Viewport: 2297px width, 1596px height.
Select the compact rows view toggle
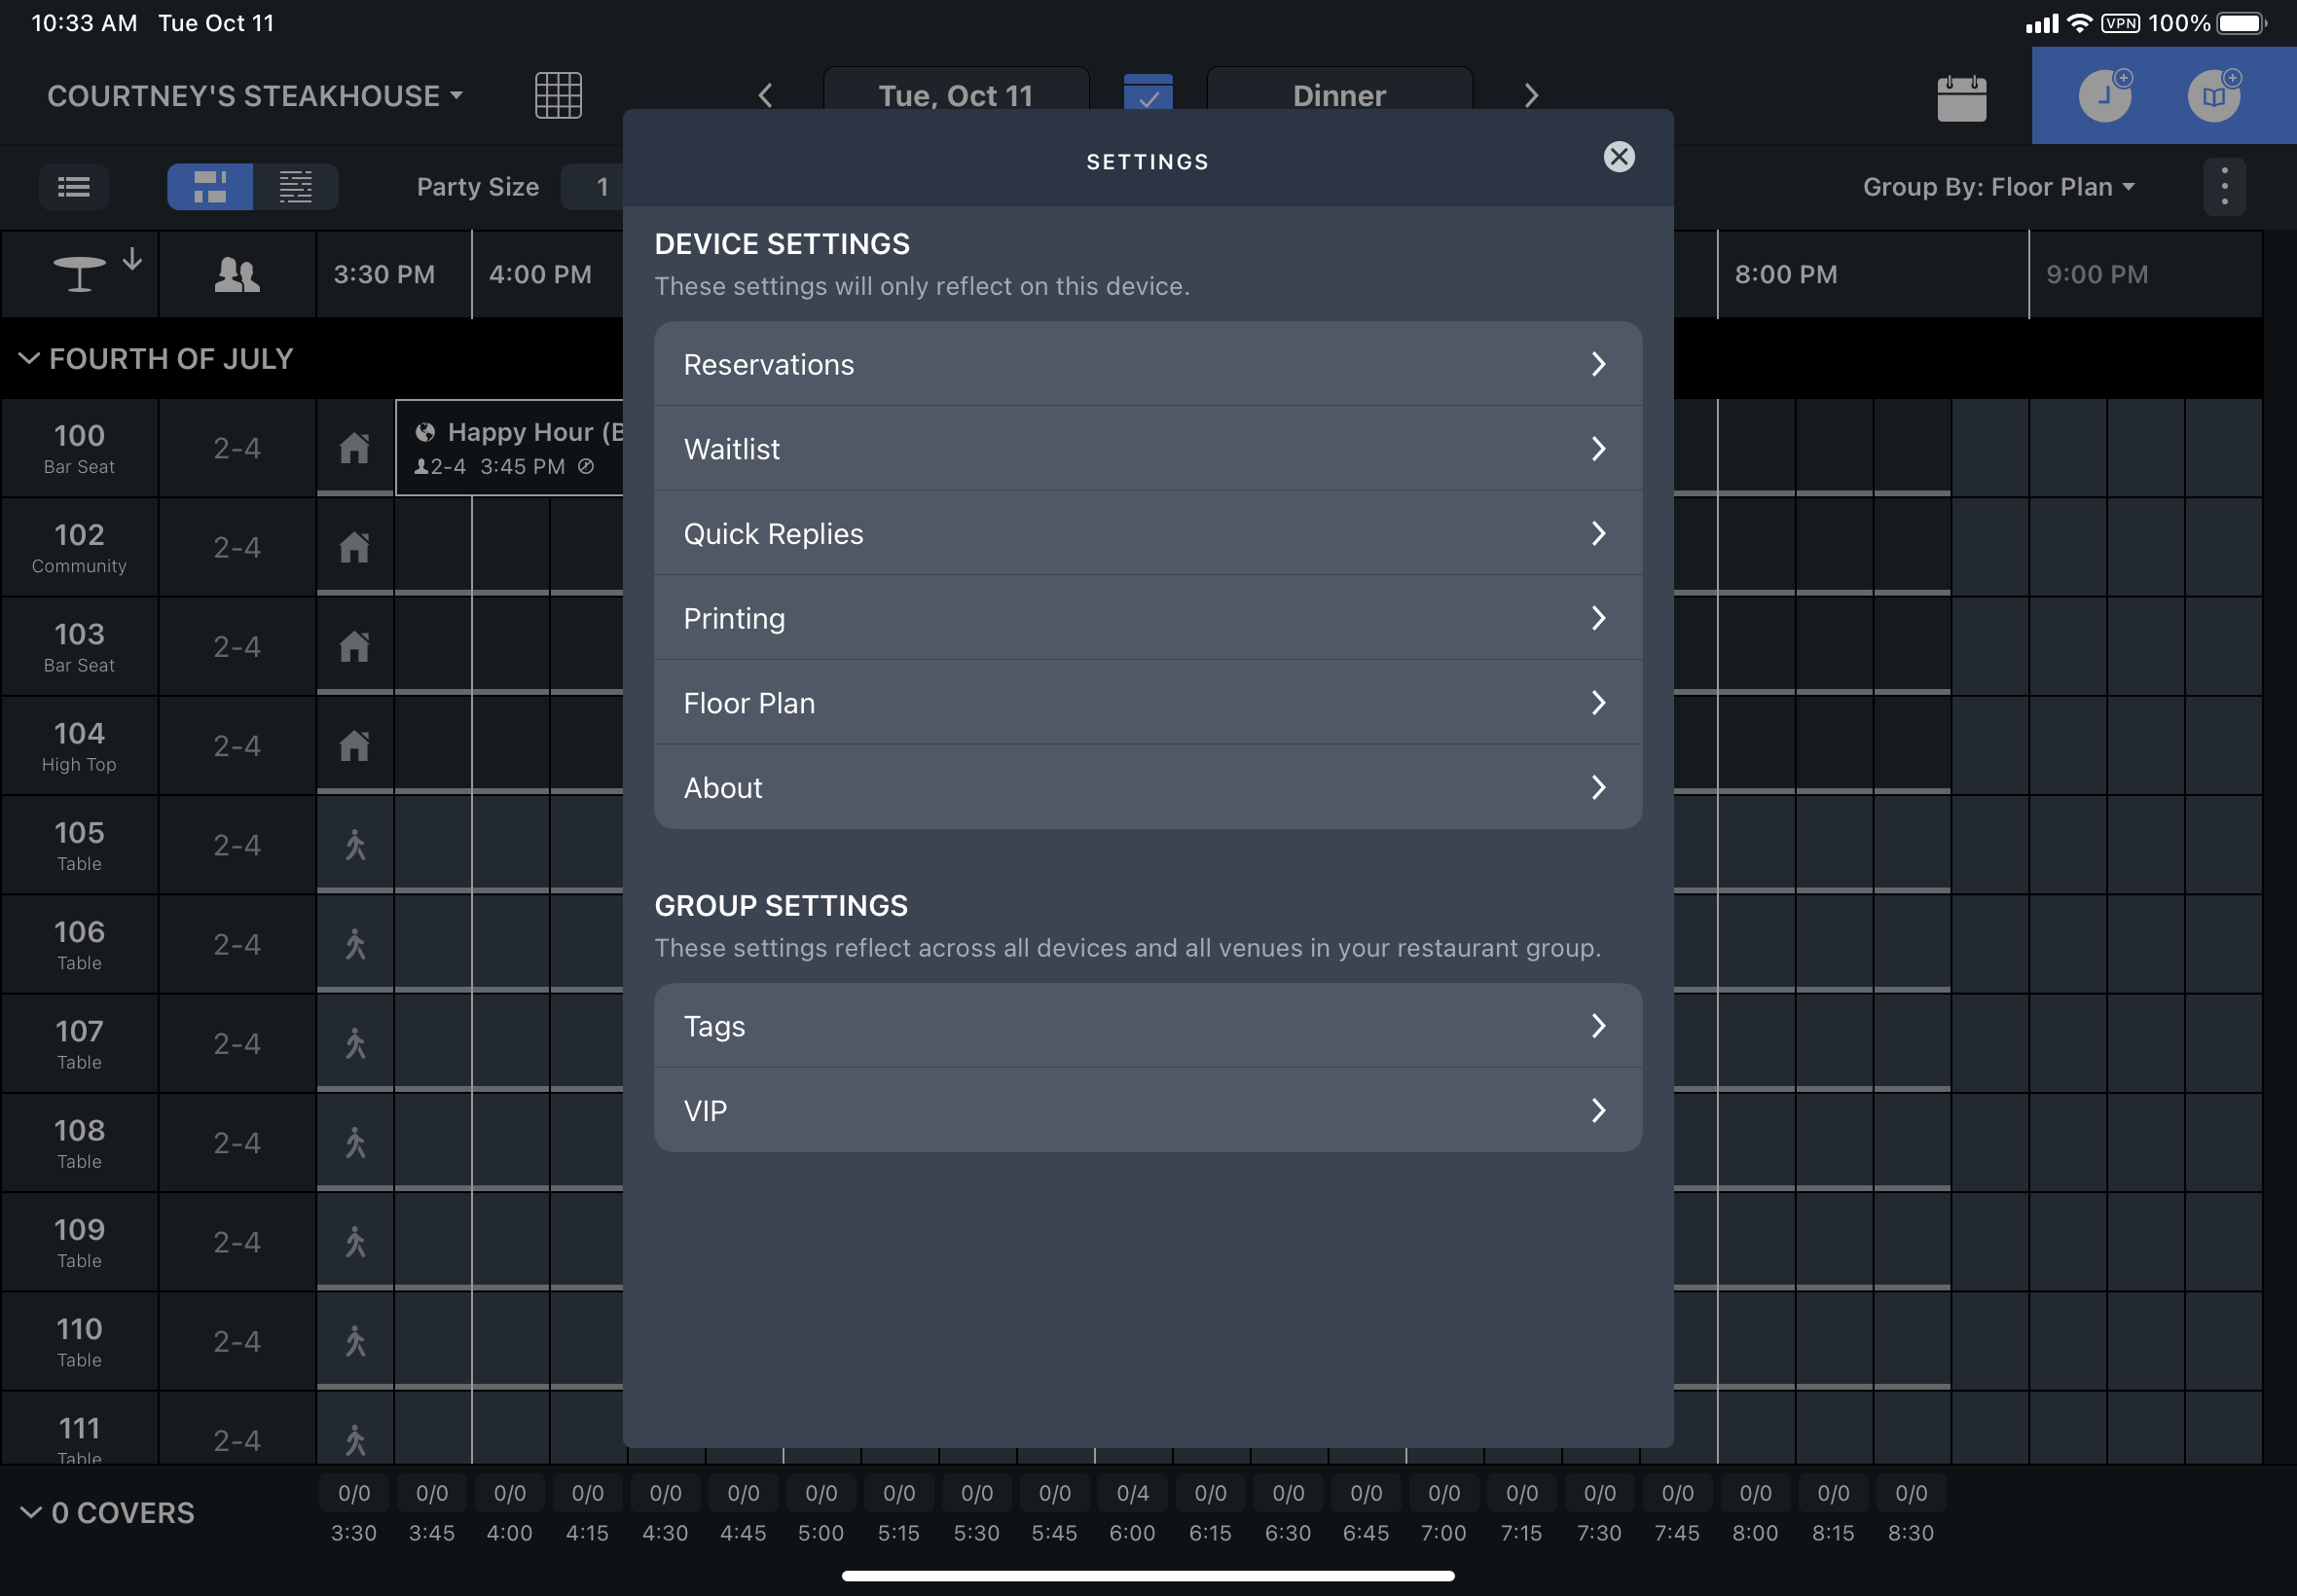[295, 187]
